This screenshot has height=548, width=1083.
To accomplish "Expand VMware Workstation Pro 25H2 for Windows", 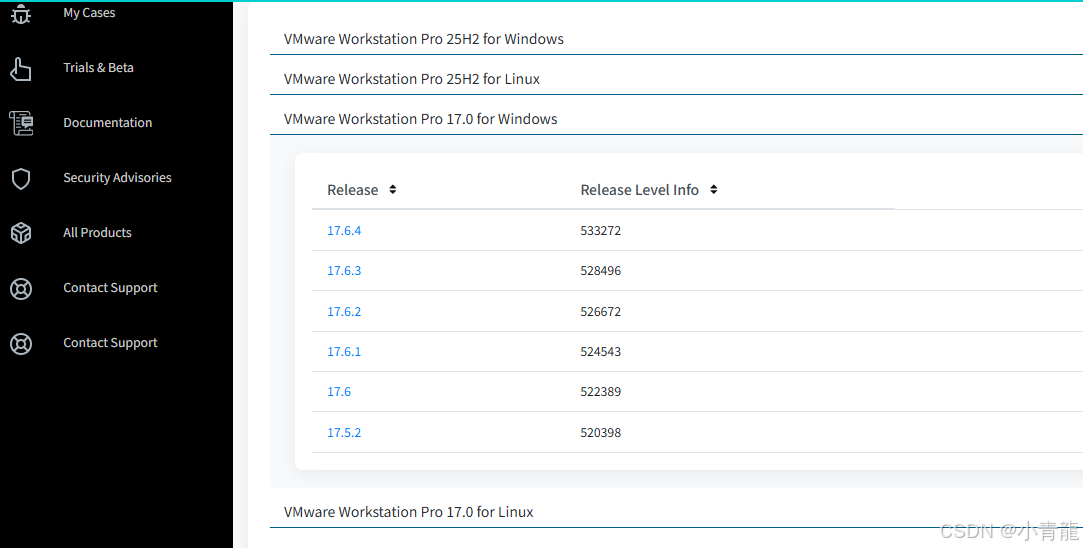I will pos(423,39).
